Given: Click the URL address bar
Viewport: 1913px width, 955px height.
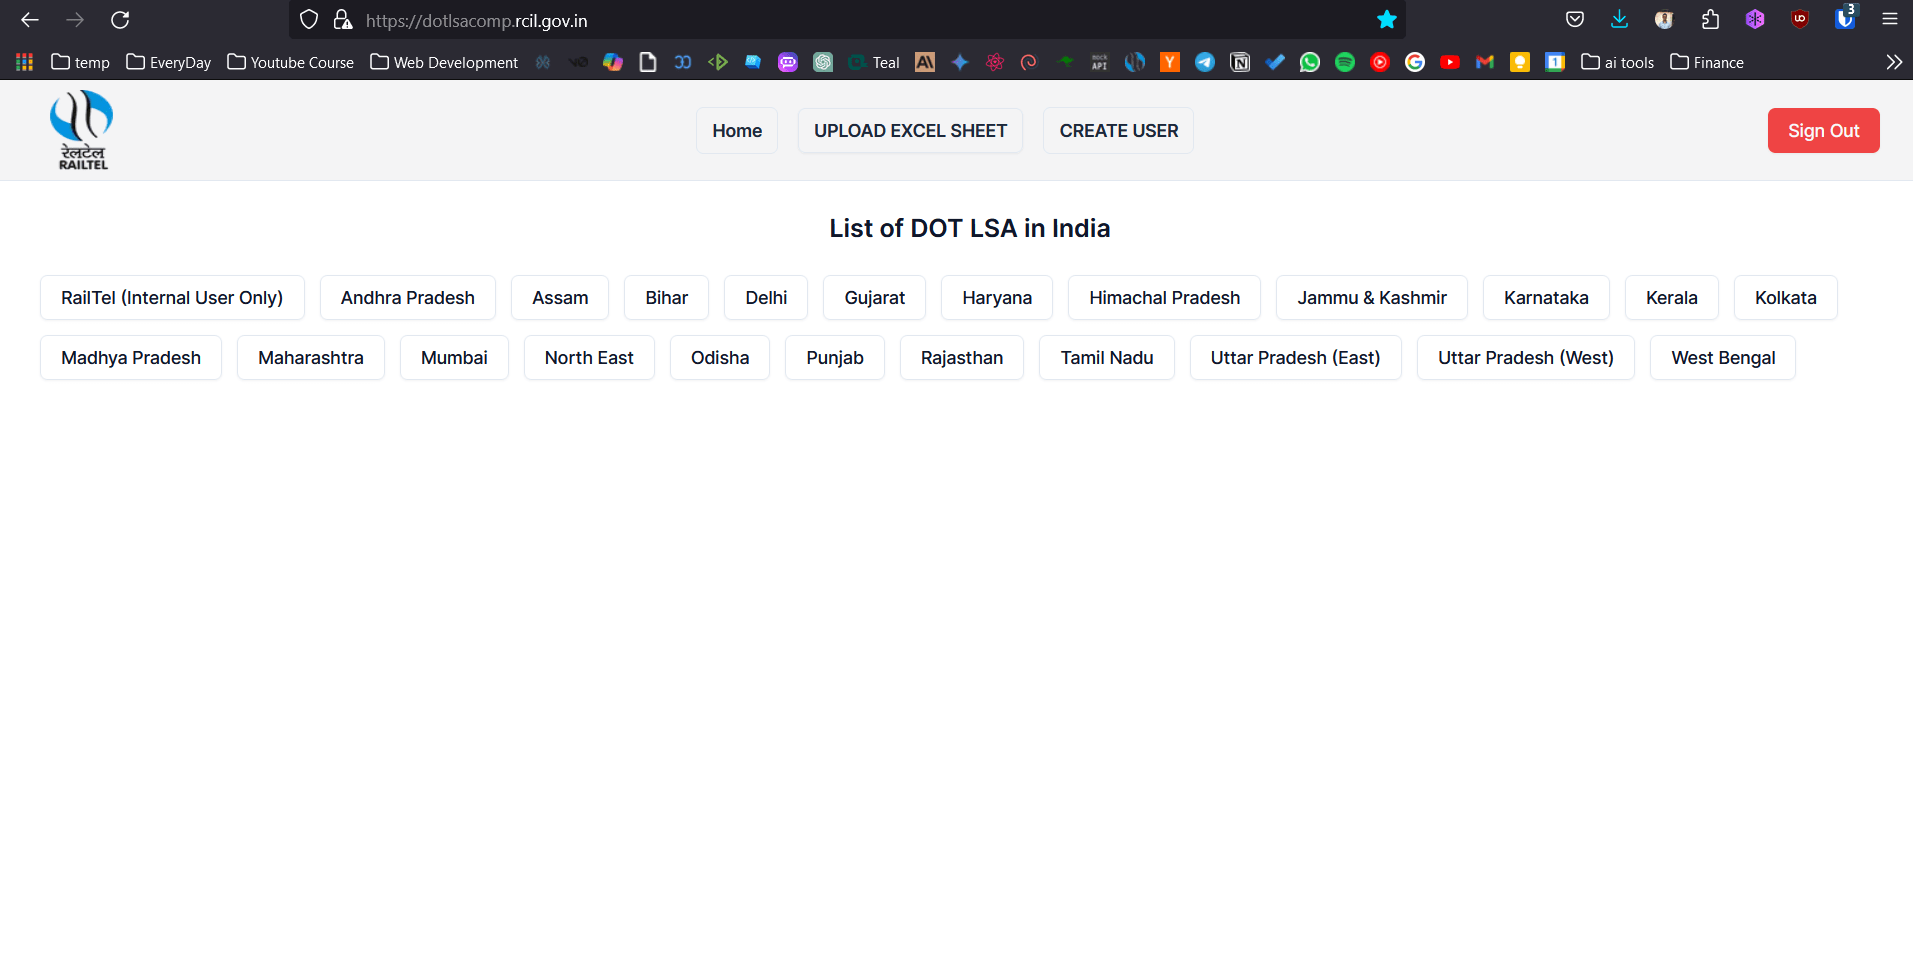Looking at the screenshot, I should click(x=850, y=20).
